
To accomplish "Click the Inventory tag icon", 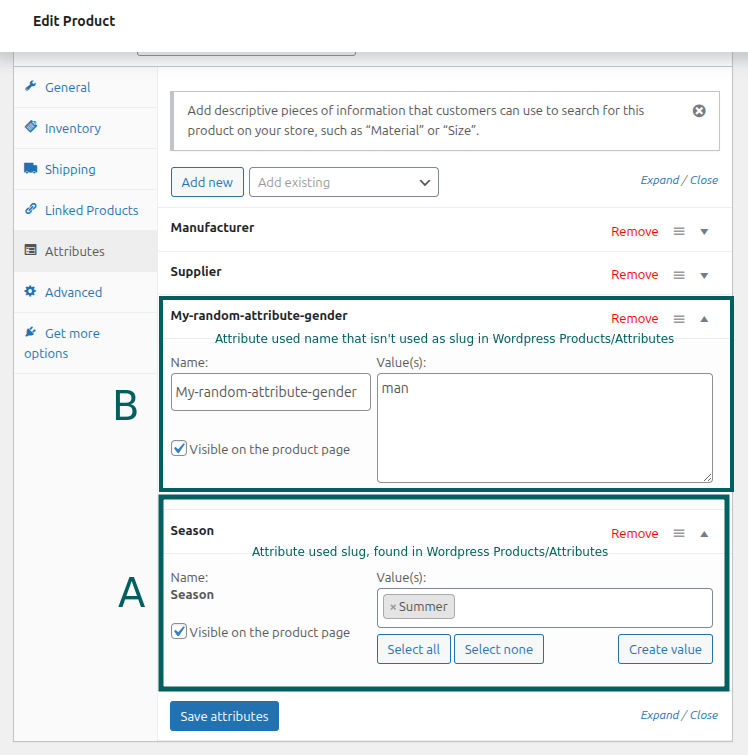I will pos(31,127).
